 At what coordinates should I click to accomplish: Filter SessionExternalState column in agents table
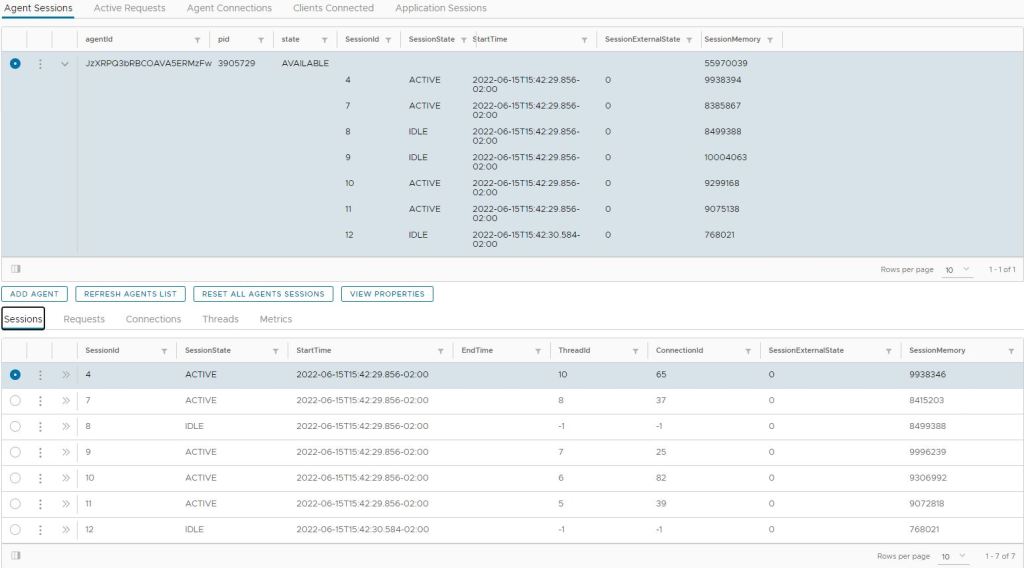pos(689,40)
